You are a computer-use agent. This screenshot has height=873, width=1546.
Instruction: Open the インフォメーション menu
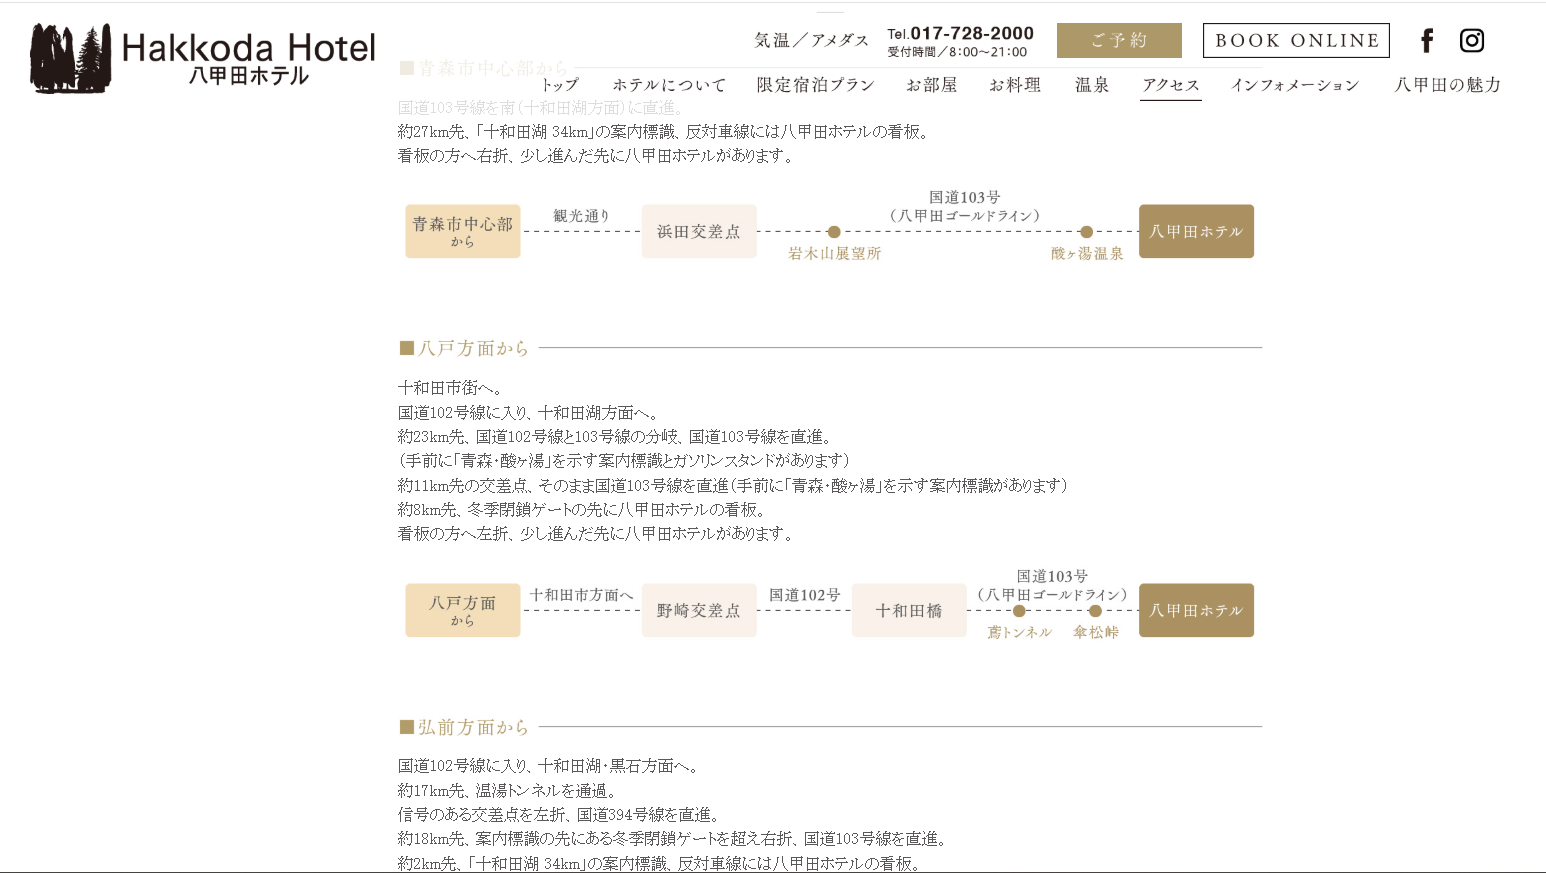pos(1295,85)
